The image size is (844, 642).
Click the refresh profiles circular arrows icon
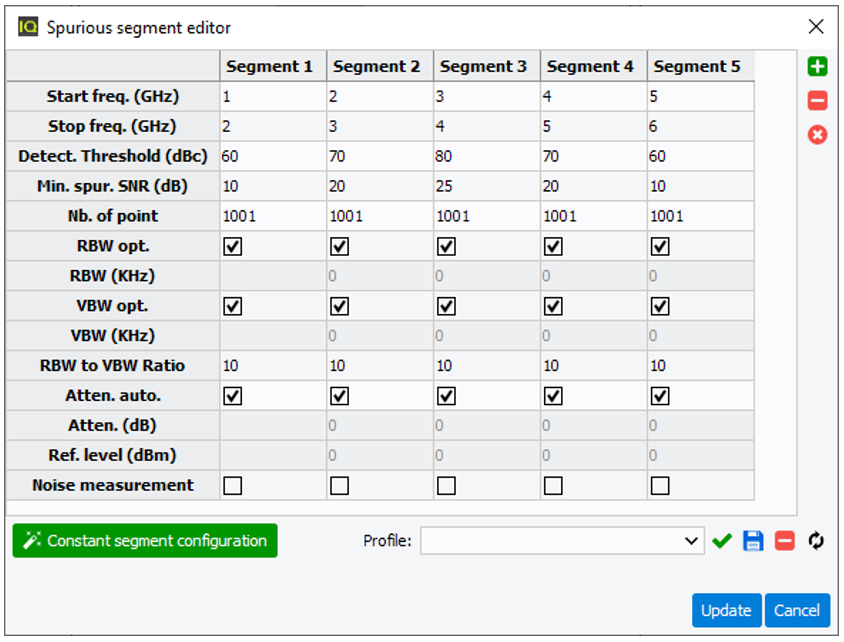click(x=816, y=540)
